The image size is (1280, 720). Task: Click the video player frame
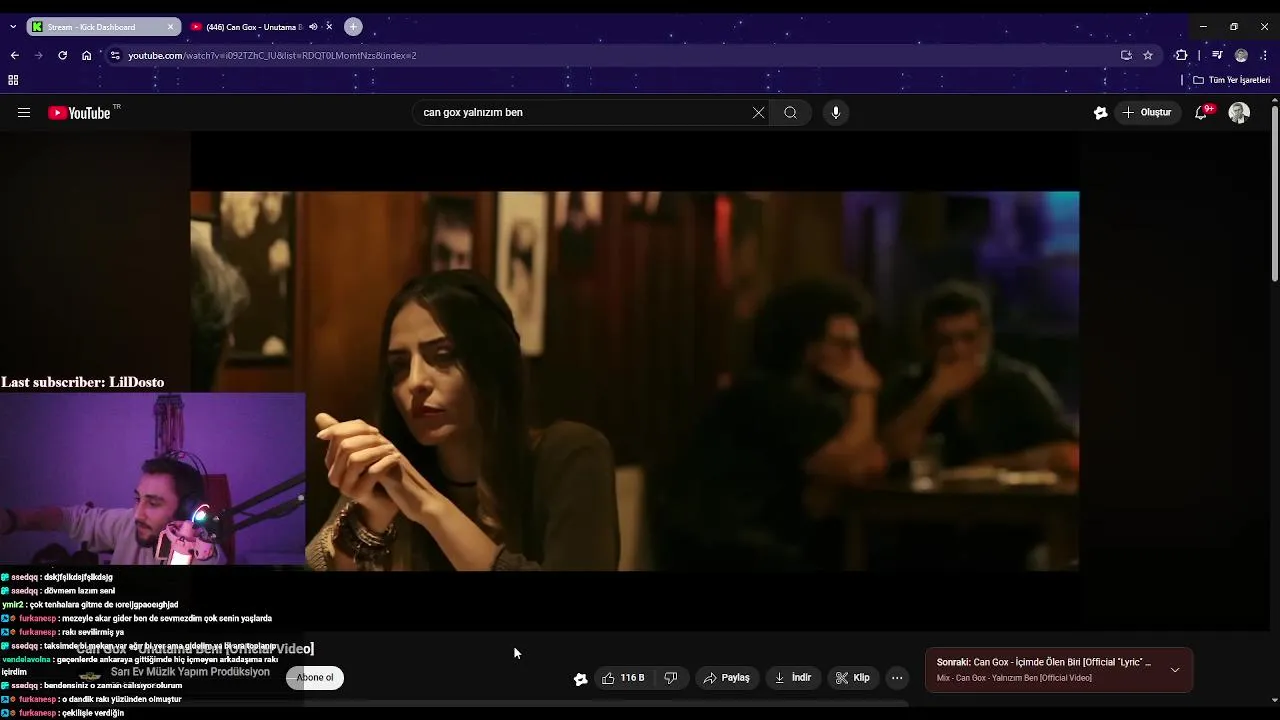634,380
